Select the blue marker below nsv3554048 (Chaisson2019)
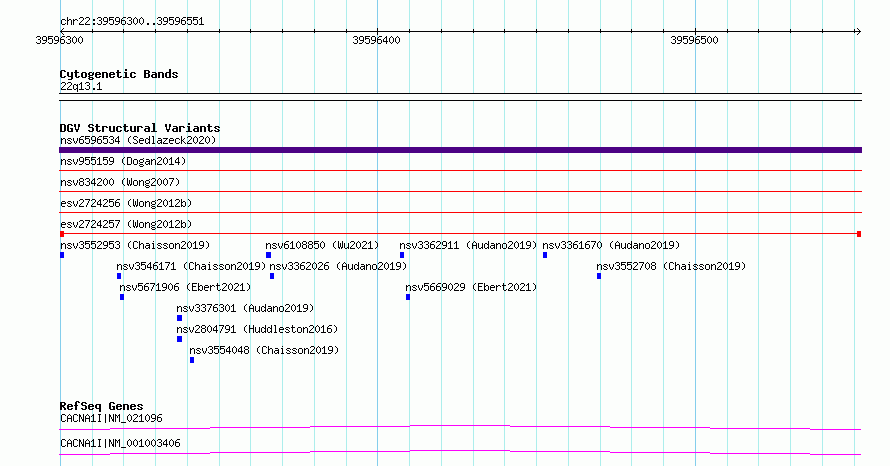The width and height of the screenshot is (890, 466). pyautogui.click(x=192, y=360)
